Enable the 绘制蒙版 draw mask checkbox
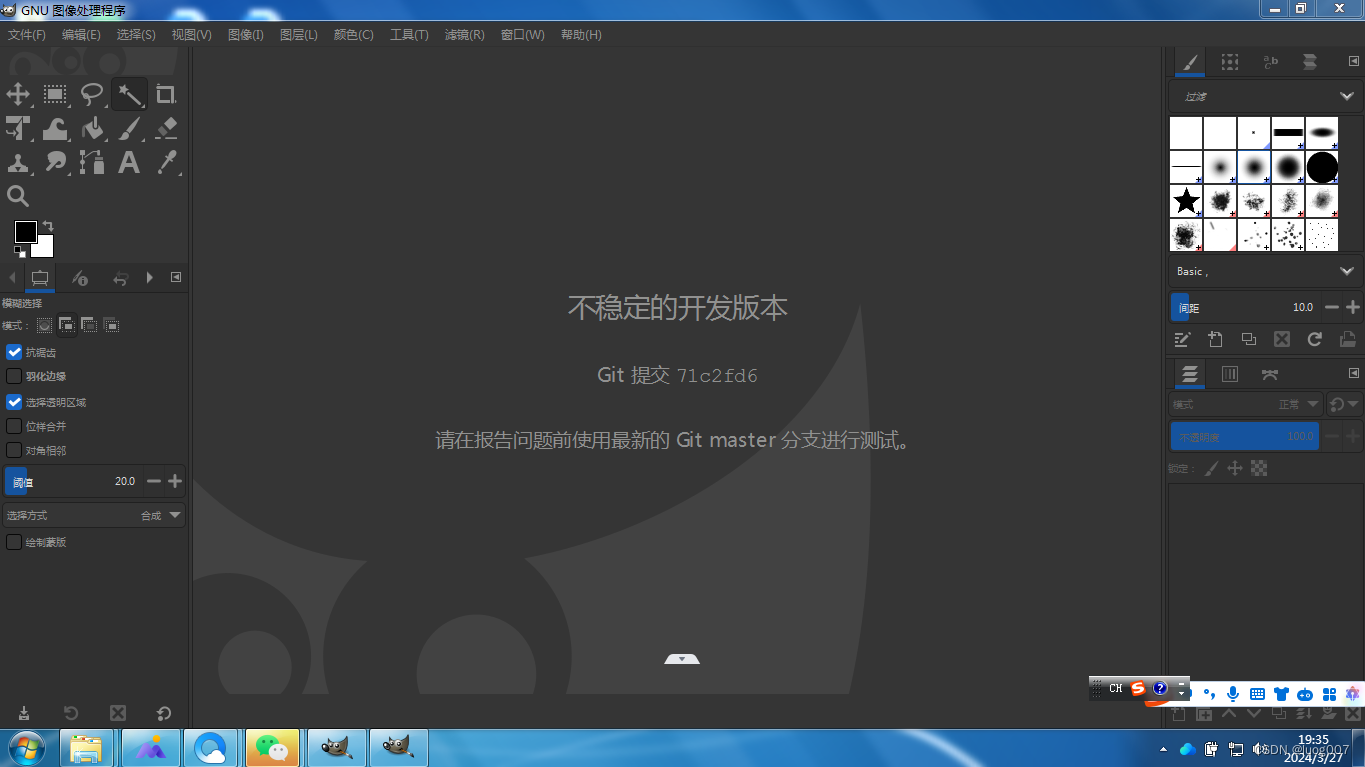Screen dimensions: 1365x767 click(14, 542)
